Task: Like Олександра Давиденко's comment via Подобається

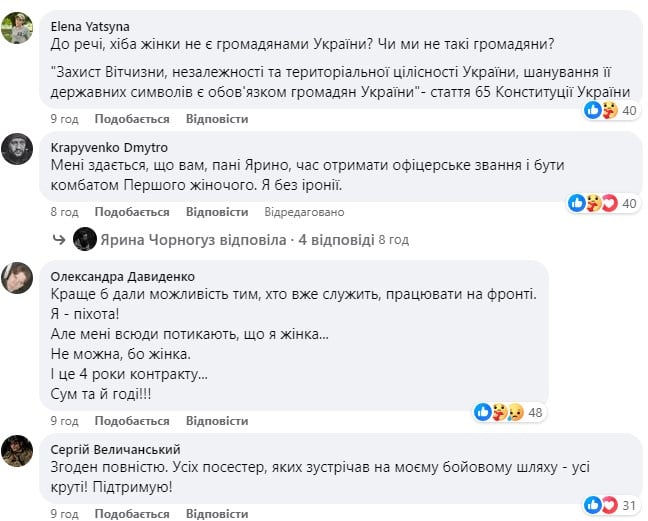Action: (132, 421)
